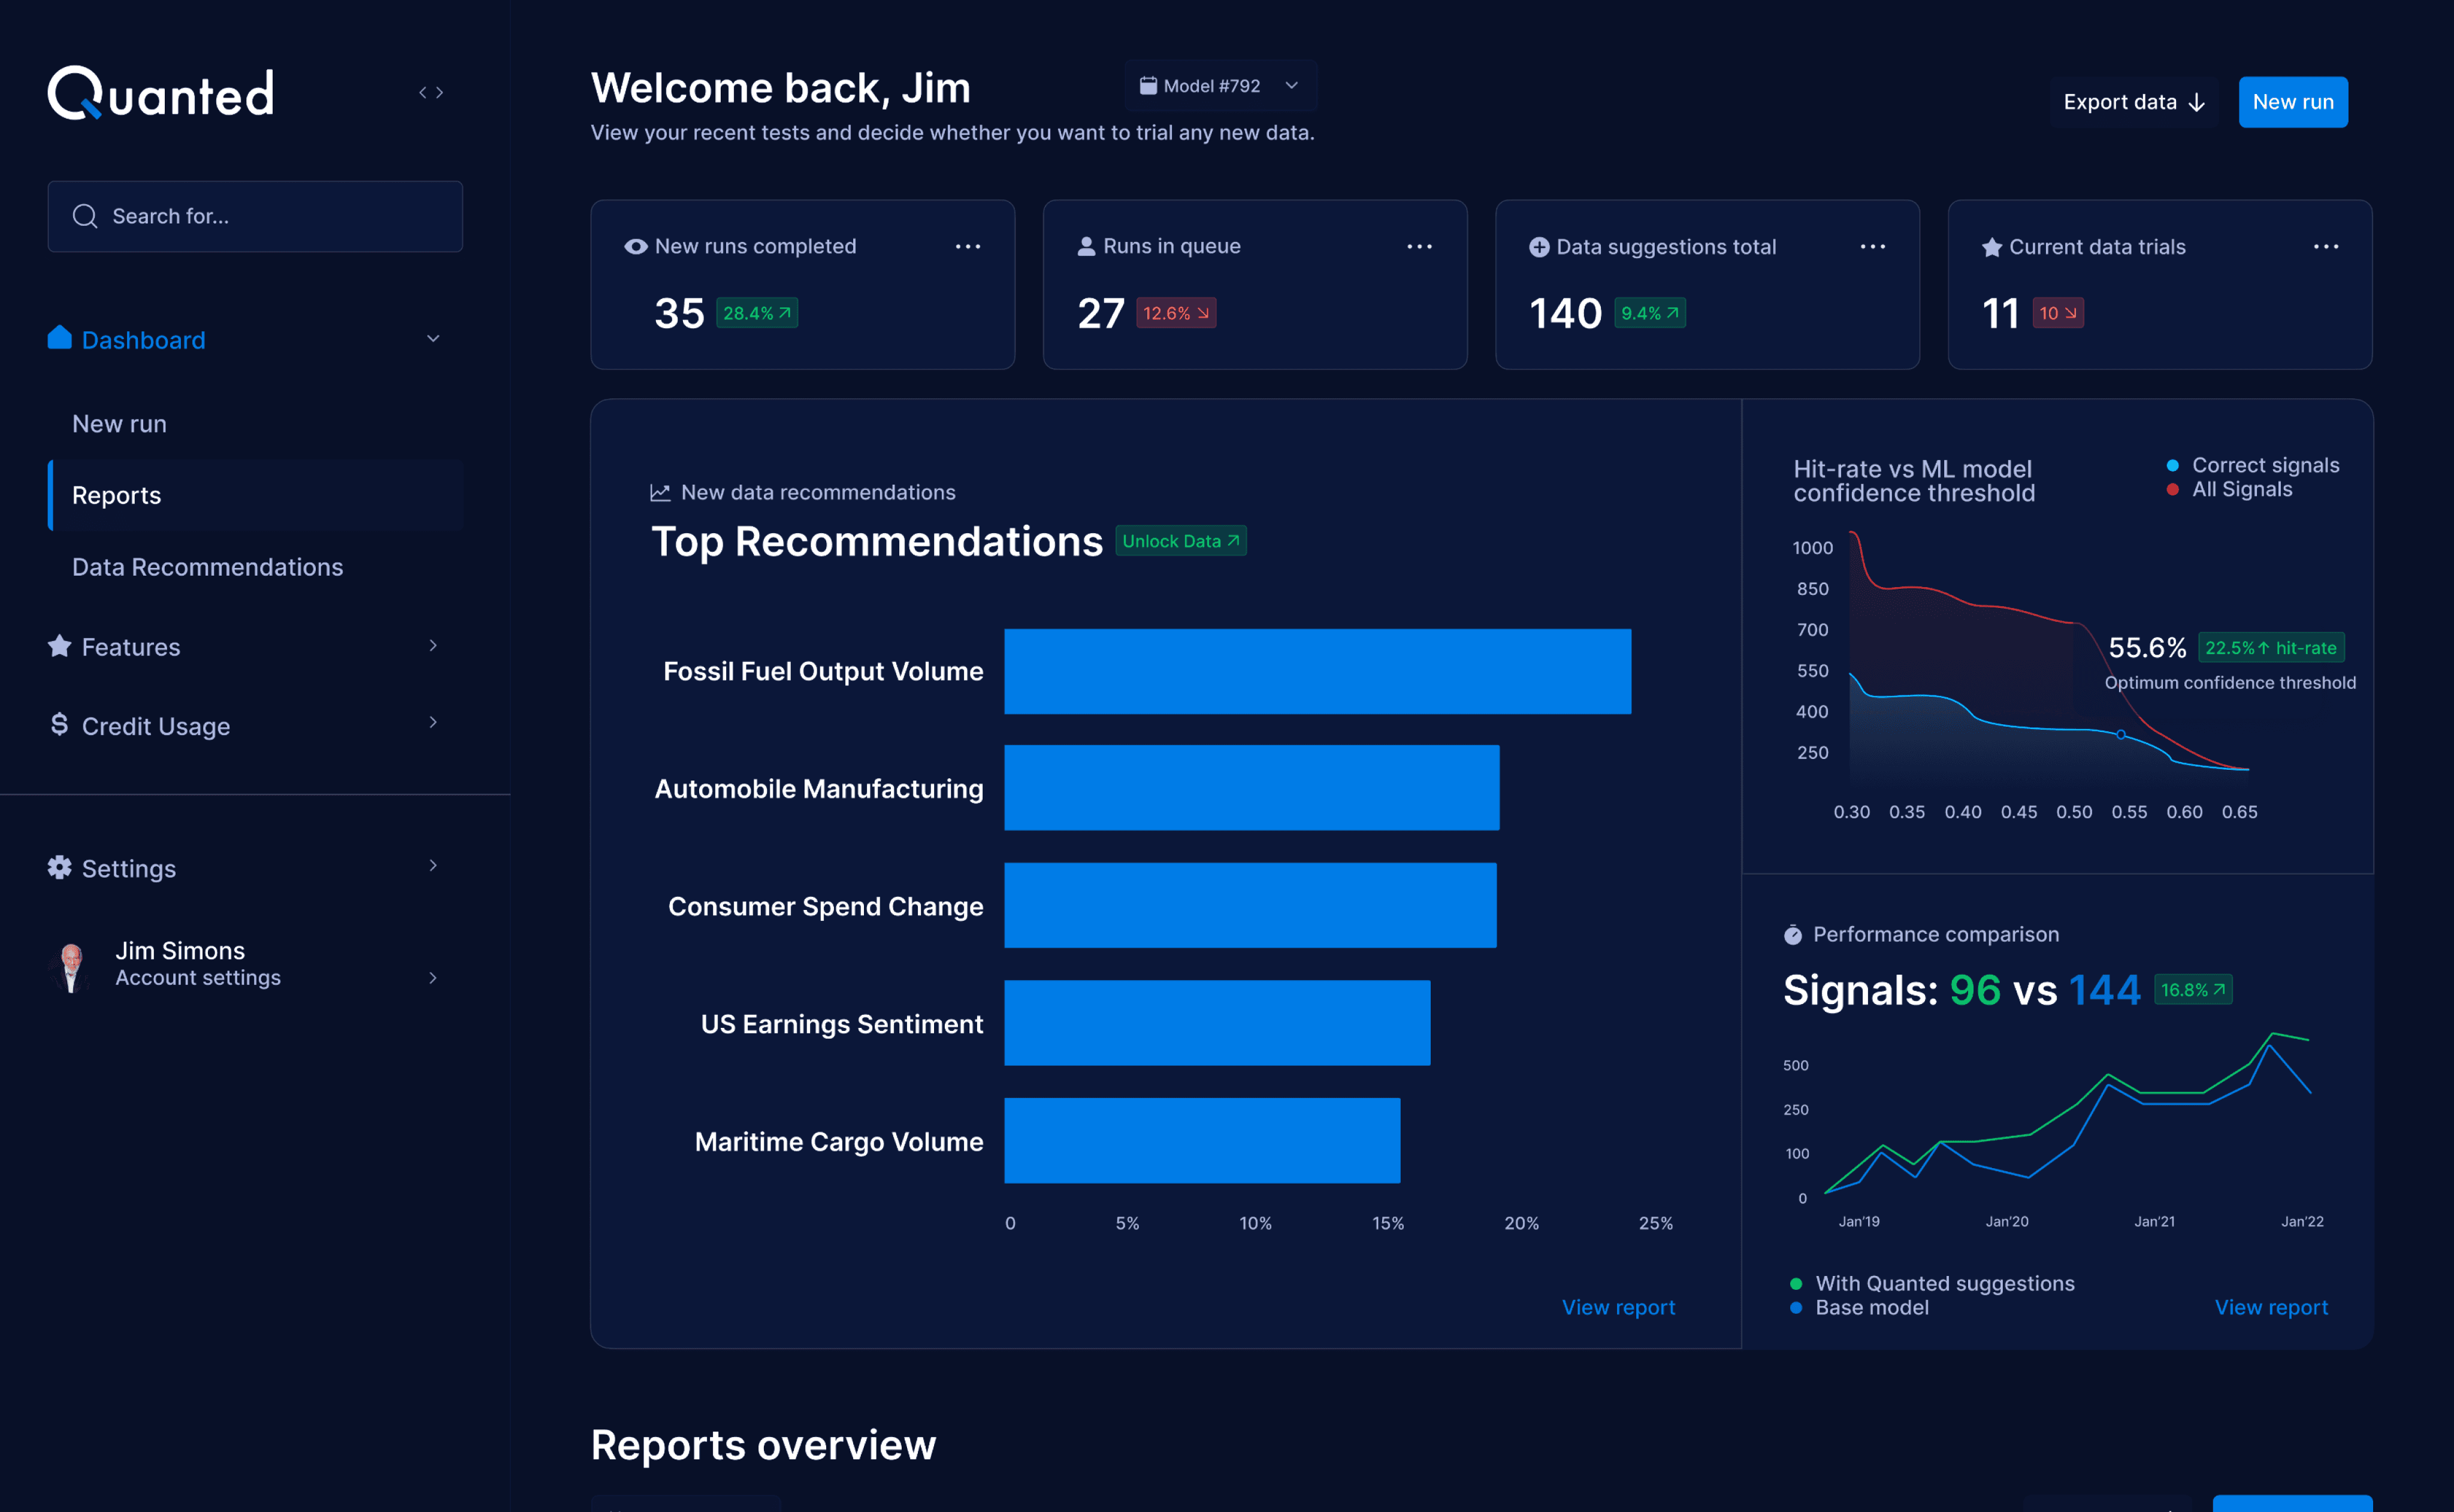Open Settings in sidebar
Viewport: 2454px width, 1512px height.
point(129,868)
